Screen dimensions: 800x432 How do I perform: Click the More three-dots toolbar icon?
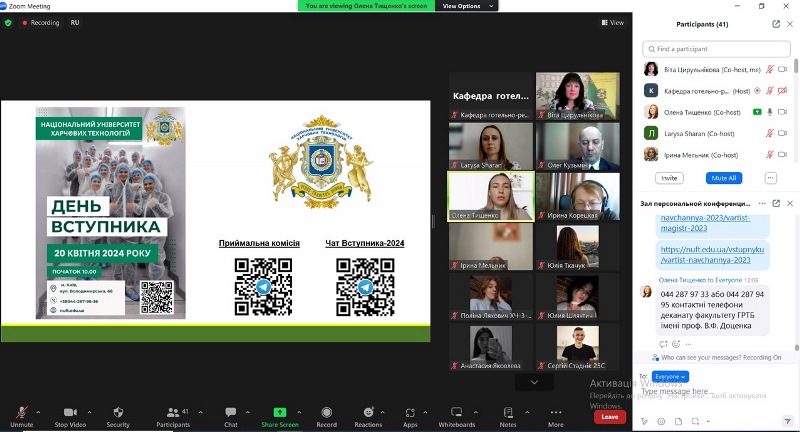tap(556, 412)
